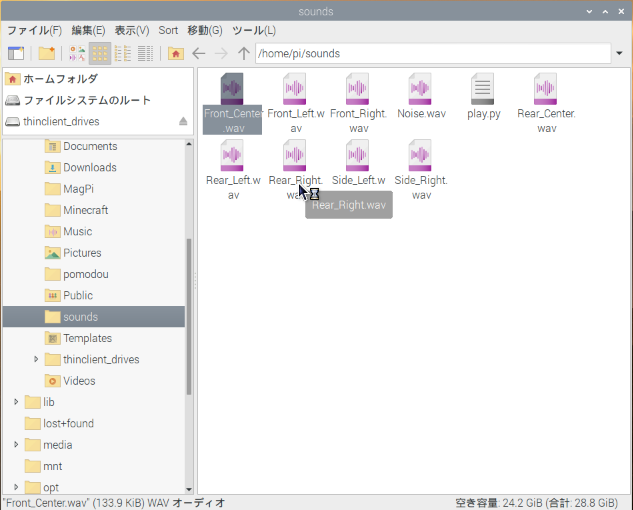The height and width of the screenshot is (510, 633).
Task: Switch to compact list view
Action: point(123,53)
